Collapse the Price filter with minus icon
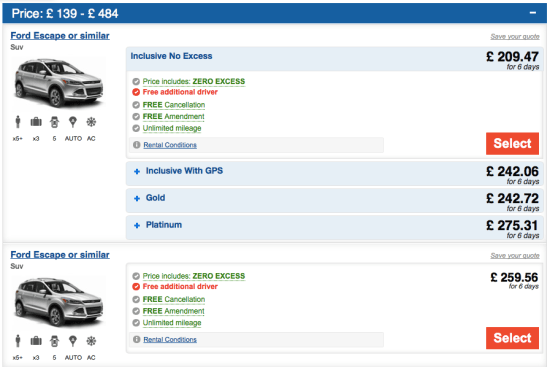Screen dimensions: 550x367 click(532, 13)
